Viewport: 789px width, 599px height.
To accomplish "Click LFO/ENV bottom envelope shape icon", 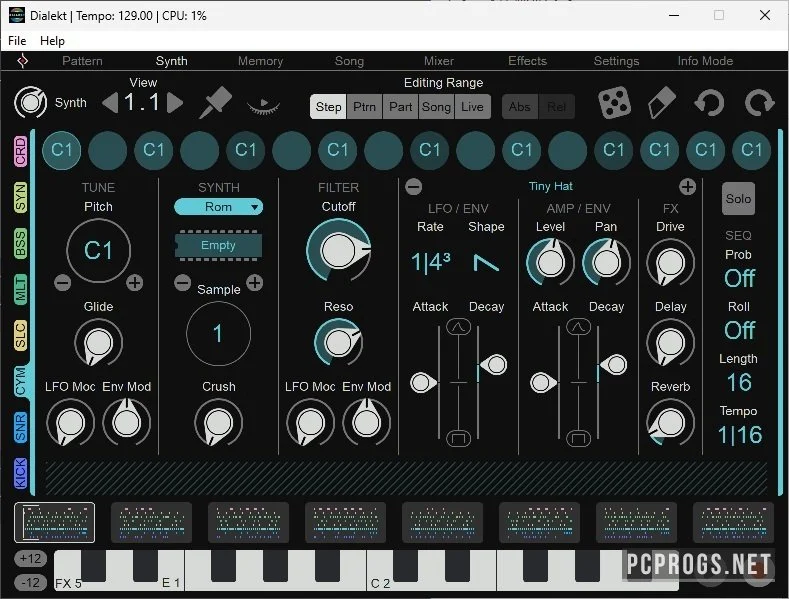I will pyautogui.click(x=458, y=438).
